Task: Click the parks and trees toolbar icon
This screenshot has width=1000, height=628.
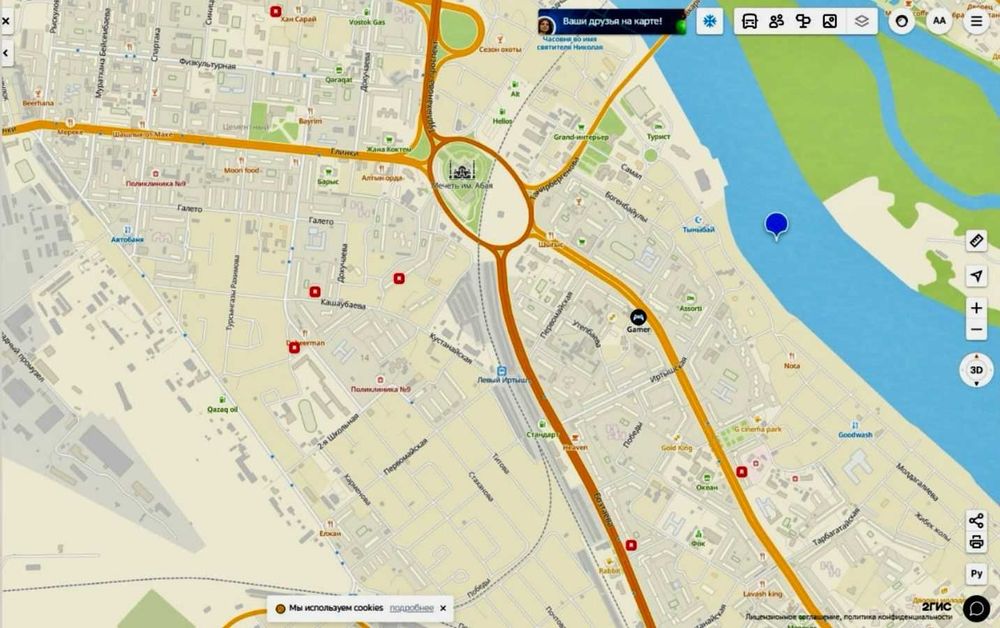Action: (x=803, y=22)
